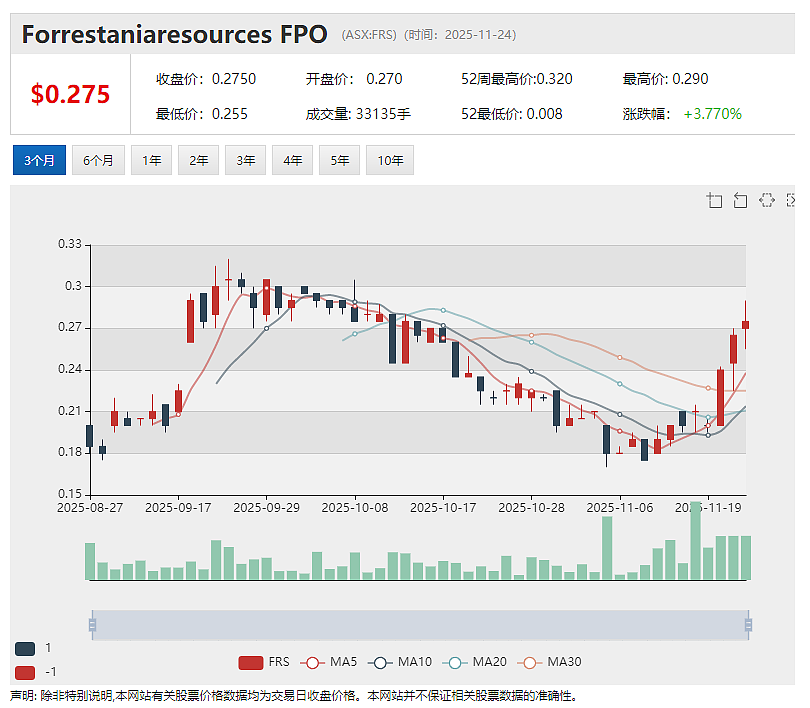Choose the 5年 range button

tap(339, 160)
